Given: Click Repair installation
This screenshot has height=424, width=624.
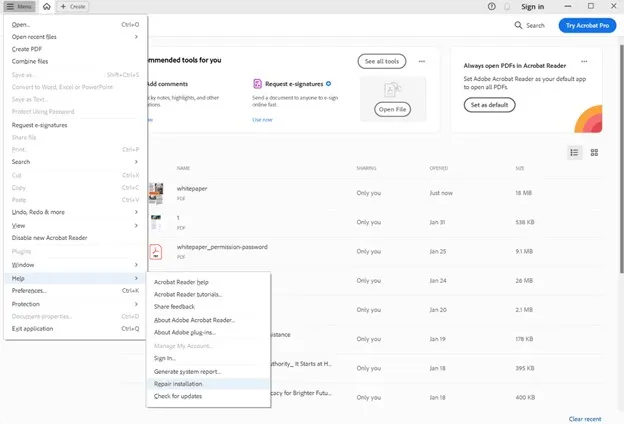Looking at the screenshot, I should 209,384.
